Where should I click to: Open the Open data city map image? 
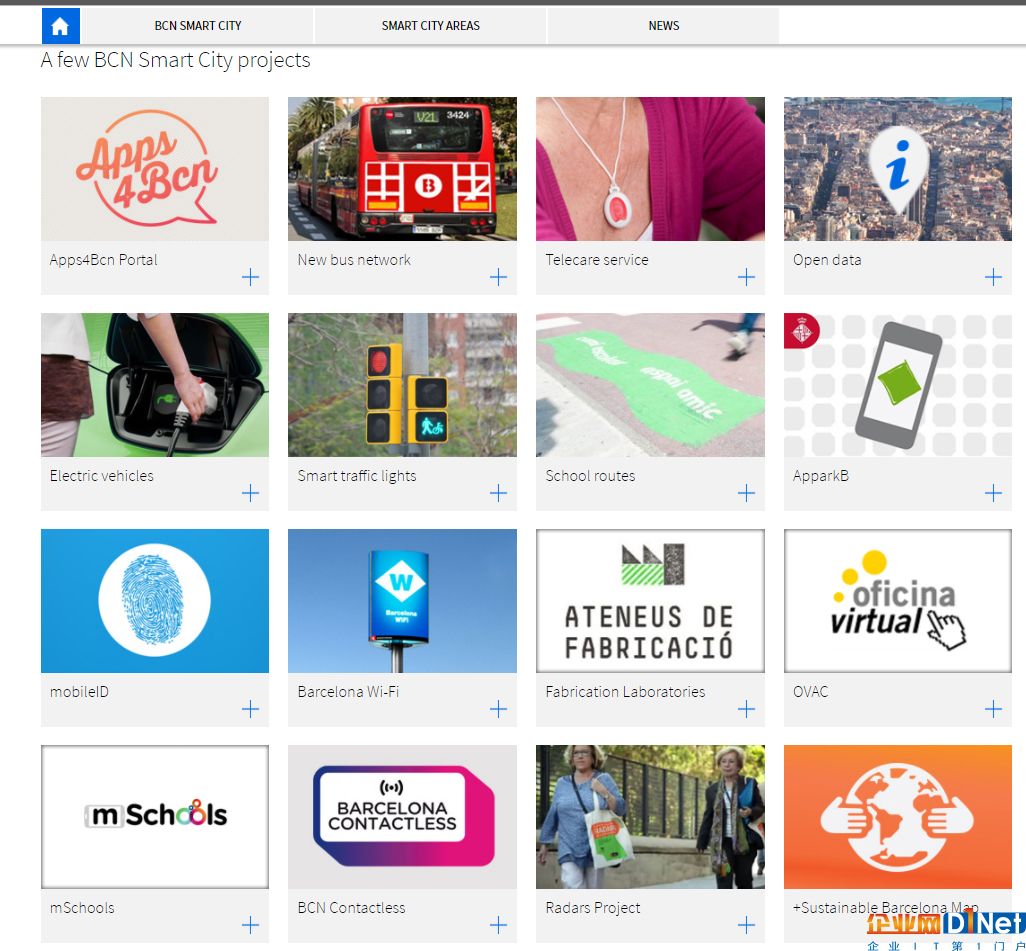tap(898, 169)
